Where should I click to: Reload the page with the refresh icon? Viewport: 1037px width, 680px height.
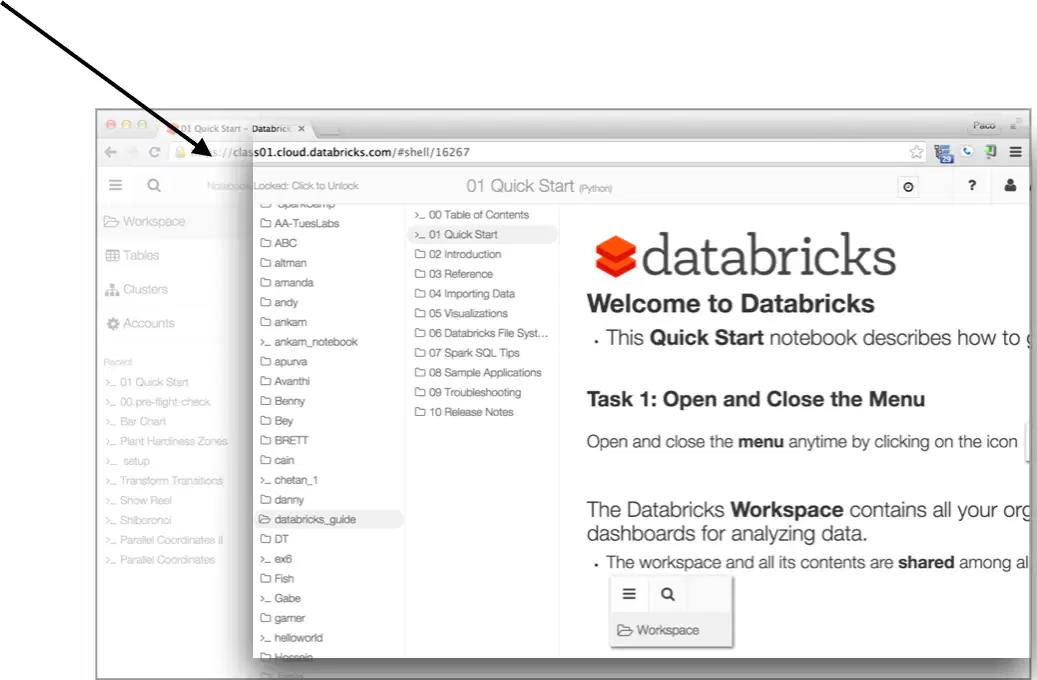(x=155, y=152)
